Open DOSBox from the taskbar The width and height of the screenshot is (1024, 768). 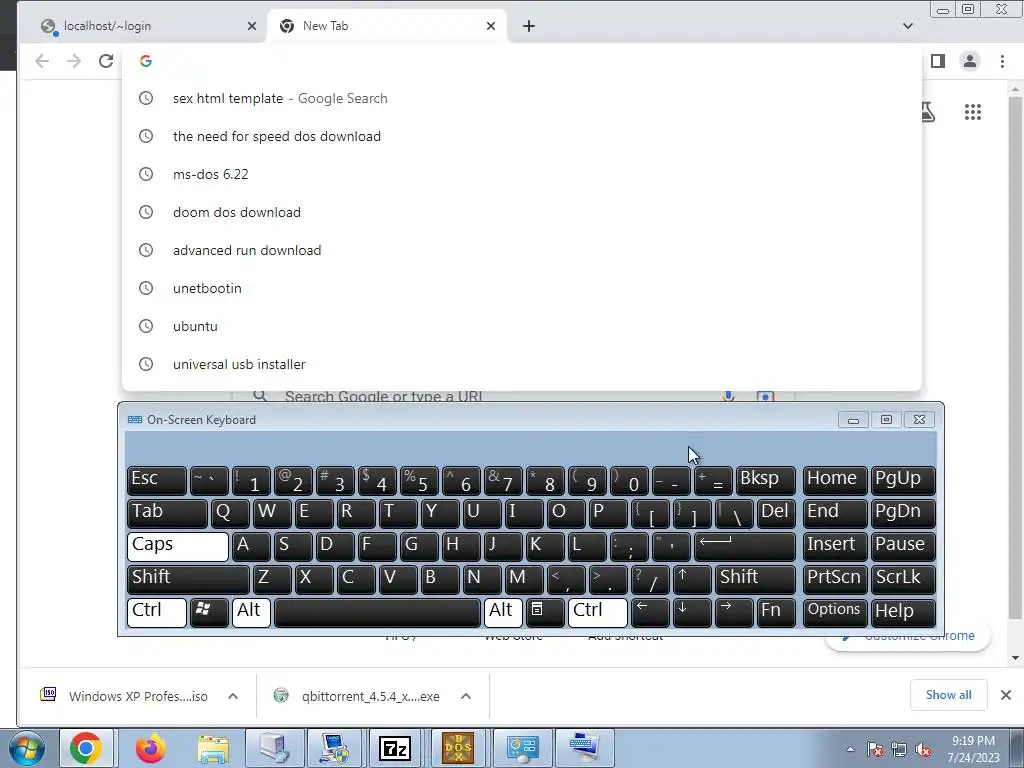point(458,748)
